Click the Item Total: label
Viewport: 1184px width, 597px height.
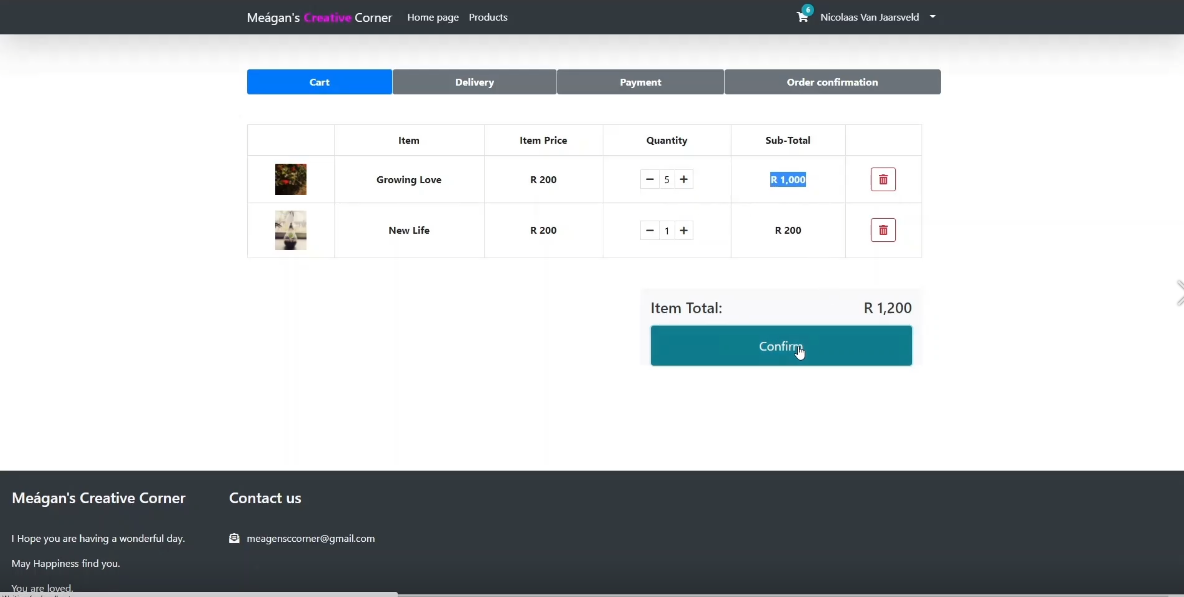coord(686,308)
